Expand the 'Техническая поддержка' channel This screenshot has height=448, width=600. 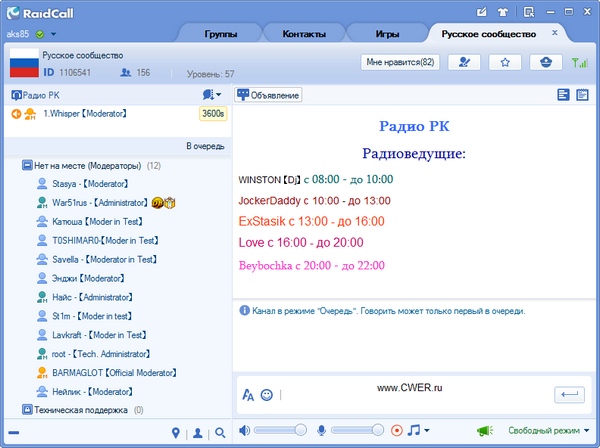pos(27,409)
